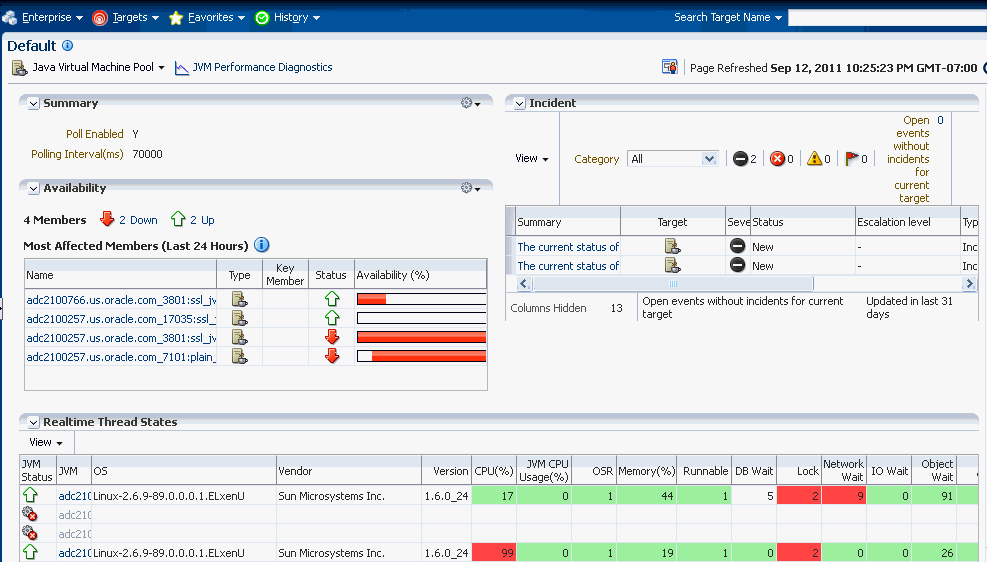Image resolution: width=987 pixels, height=562 pixels.
Task: Click type icon for adc2100257 7101 row
Action: 239,356
